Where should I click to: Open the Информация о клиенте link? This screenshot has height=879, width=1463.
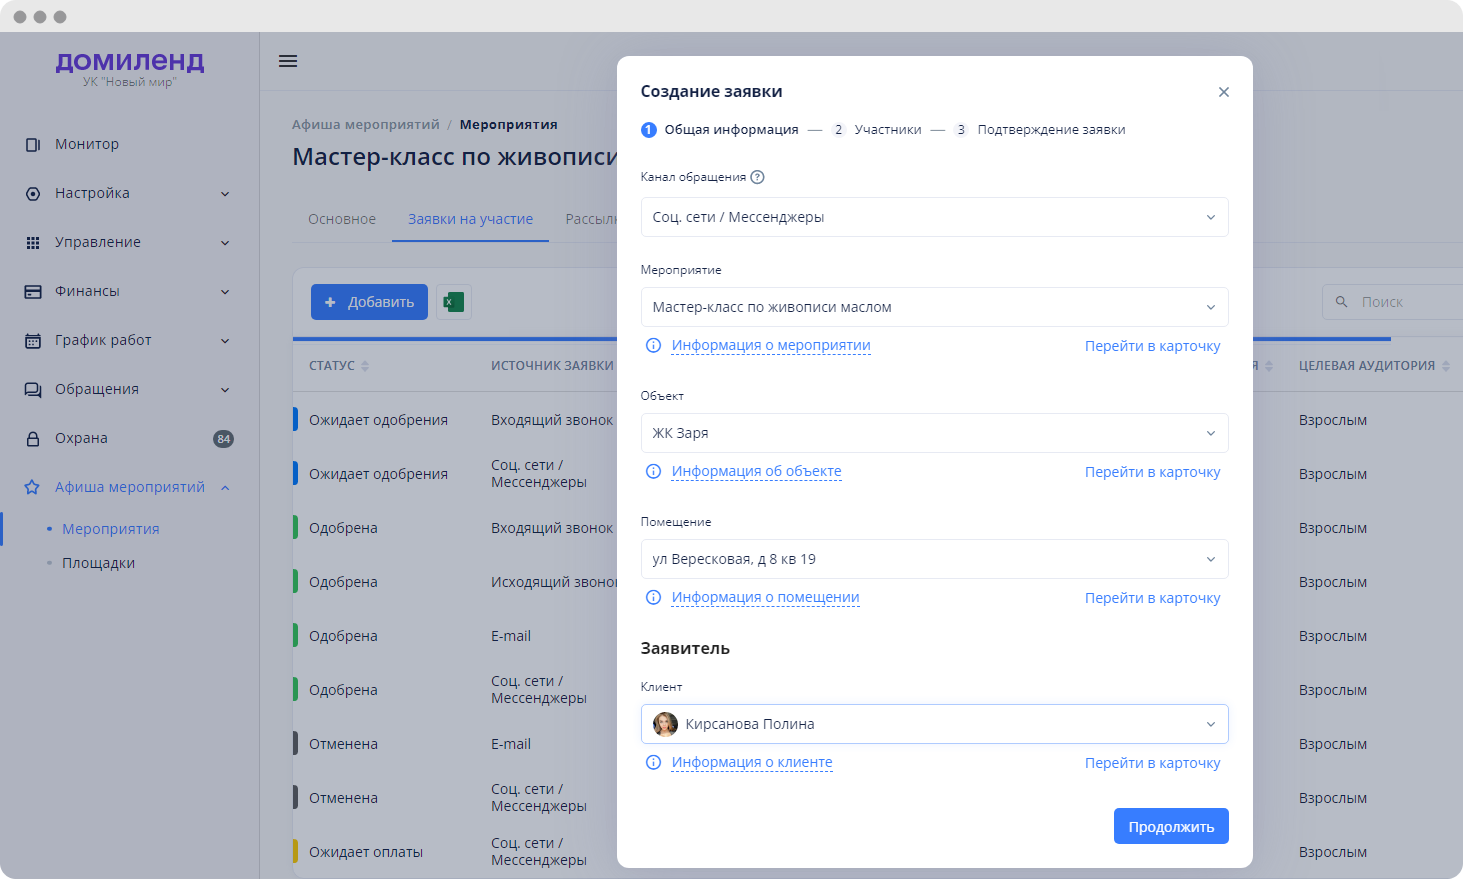coord(752,763)
